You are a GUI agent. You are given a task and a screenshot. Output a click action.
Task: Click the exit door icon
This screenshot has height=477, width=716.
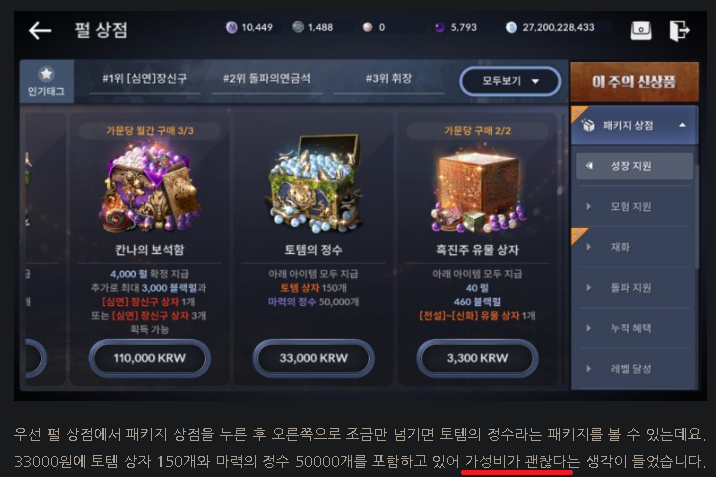[679, 31]
